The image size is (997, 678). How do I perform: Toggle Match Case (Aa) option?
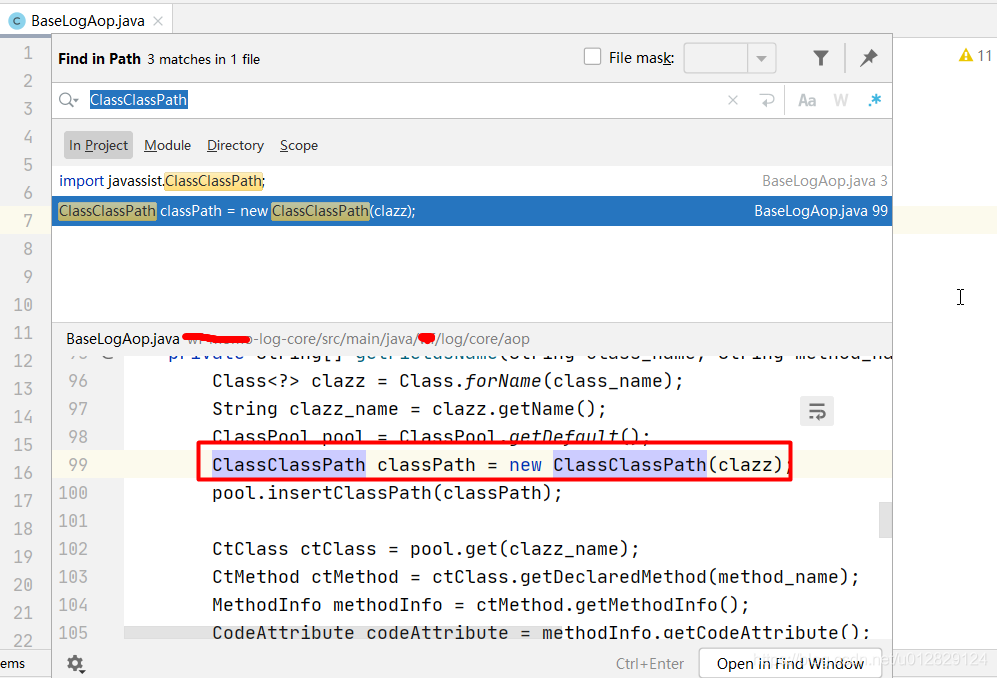(807, 100)
